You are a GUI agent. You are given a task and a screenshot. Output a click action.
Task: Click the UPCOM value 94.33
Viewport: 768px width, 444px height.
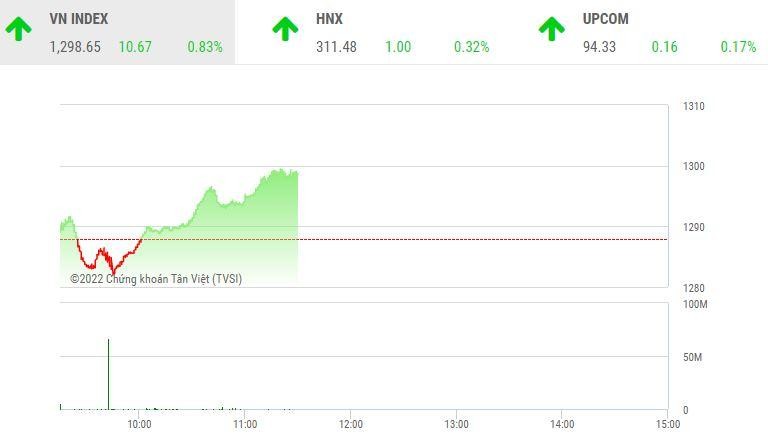600,47
